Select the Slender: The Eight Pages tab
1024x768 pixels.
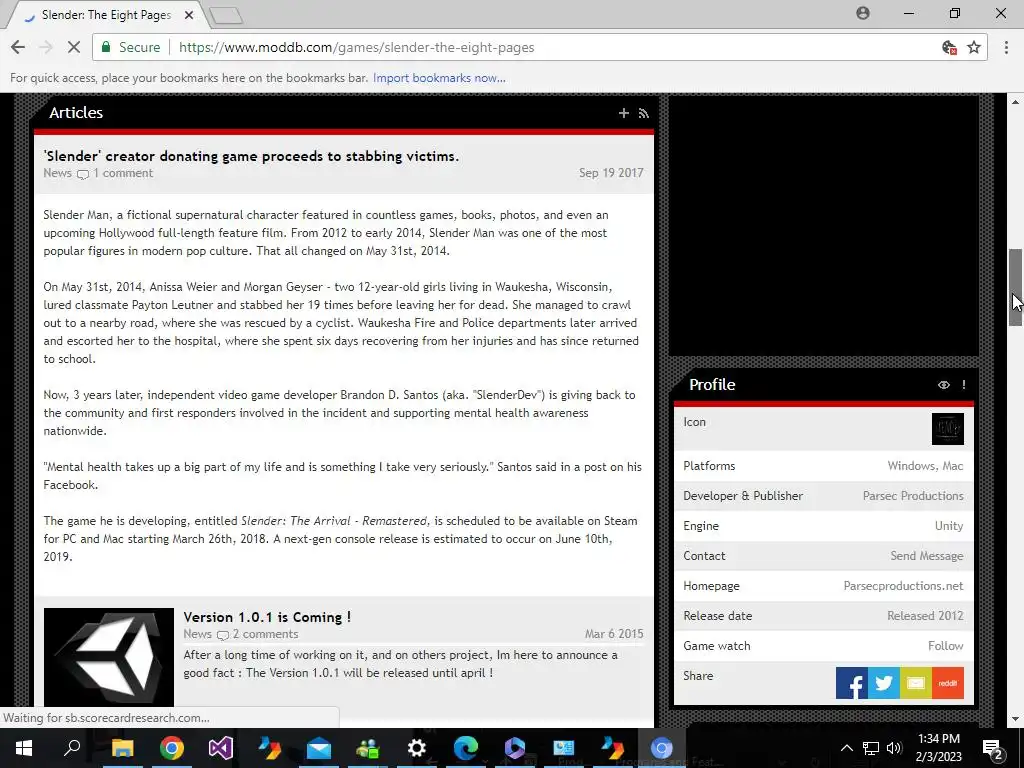coord(106,14)
